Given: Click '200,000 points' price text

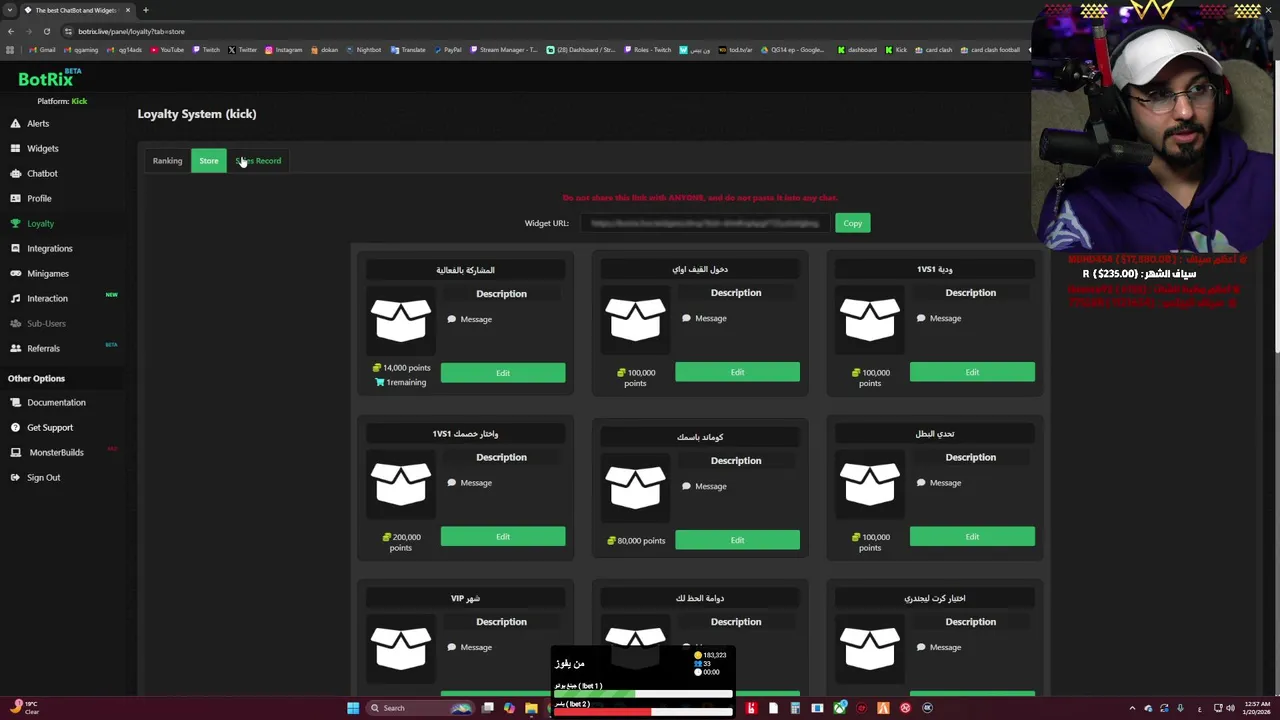Looking at the screenshot, I should (401, 542).
